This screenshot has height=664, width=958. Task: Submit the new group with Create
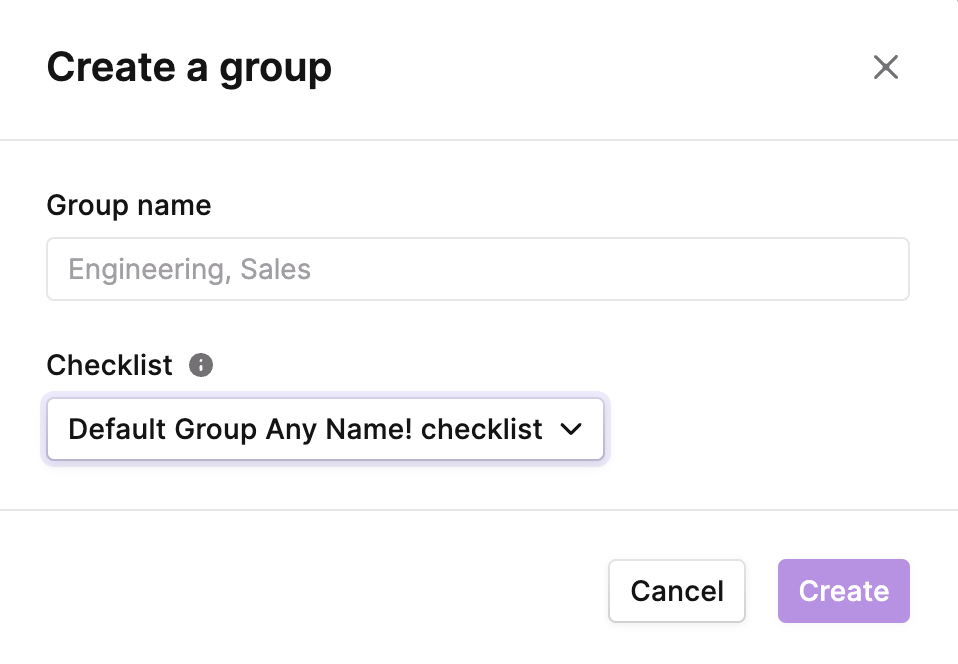844,591
